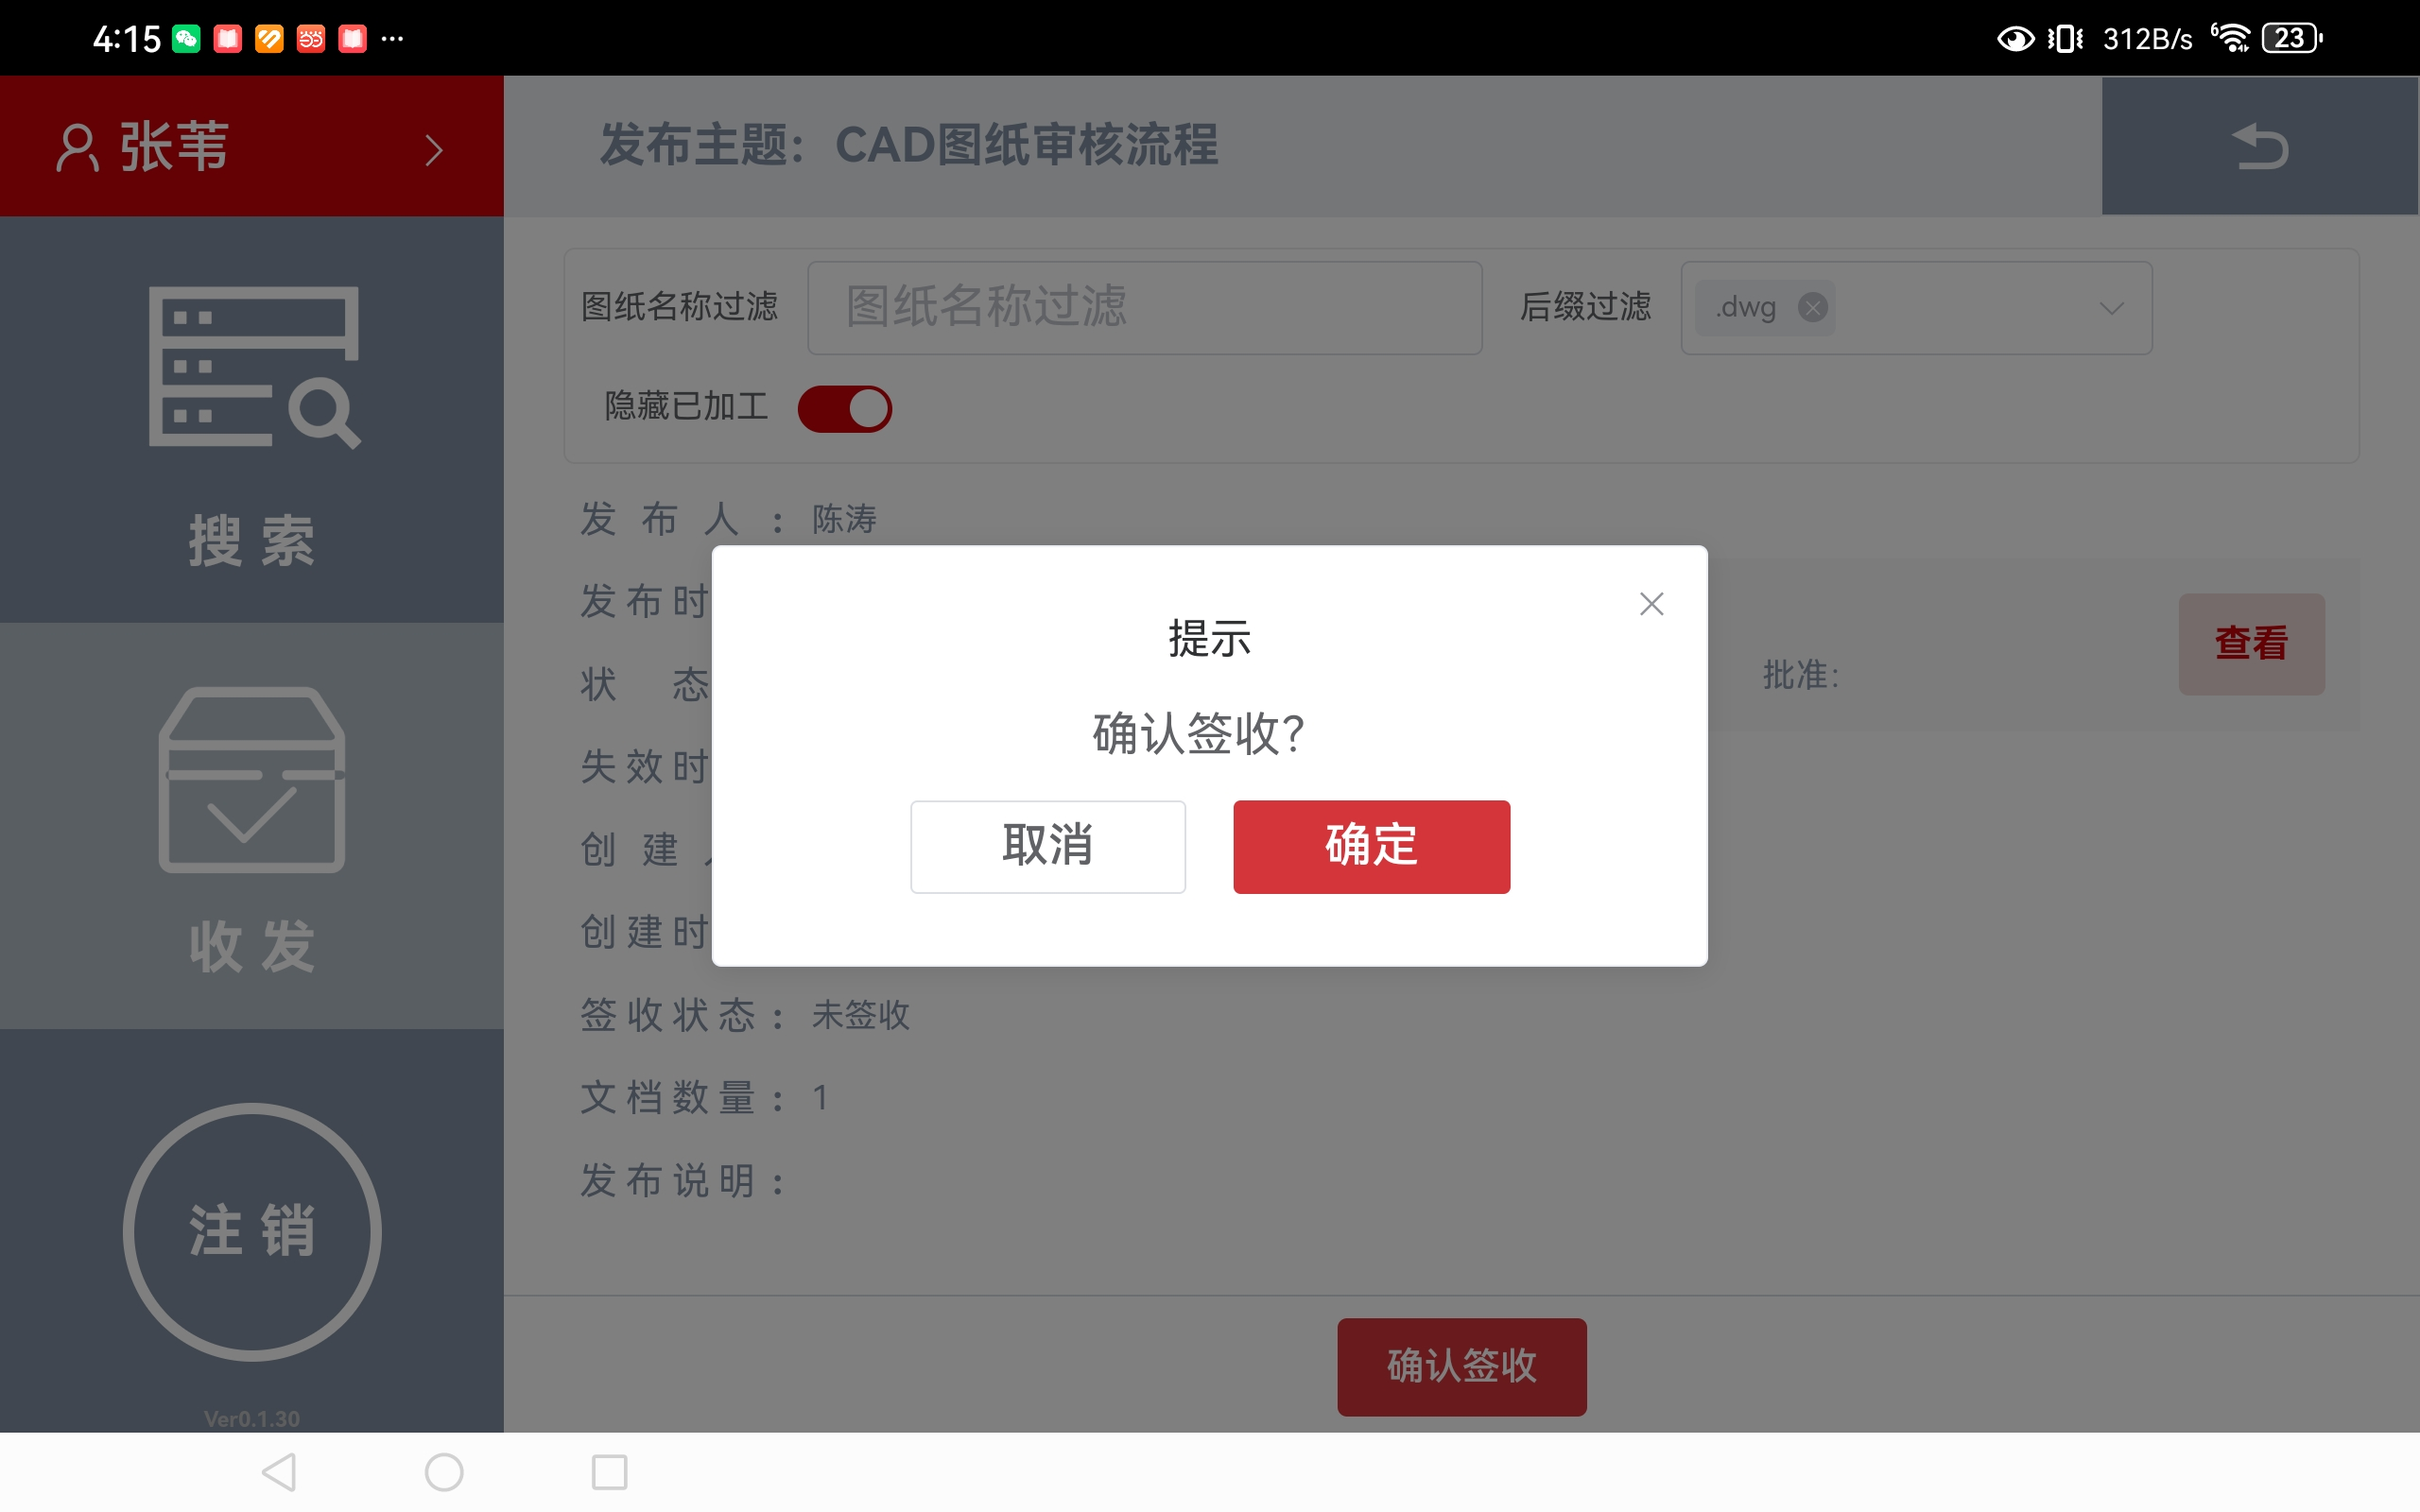
Task: Click the back arrow icon top right
Action: [2260, 146]
